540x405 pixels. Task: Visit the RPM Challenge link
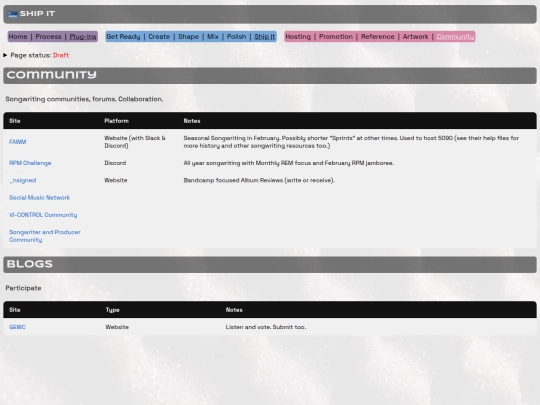click(30, 163)
